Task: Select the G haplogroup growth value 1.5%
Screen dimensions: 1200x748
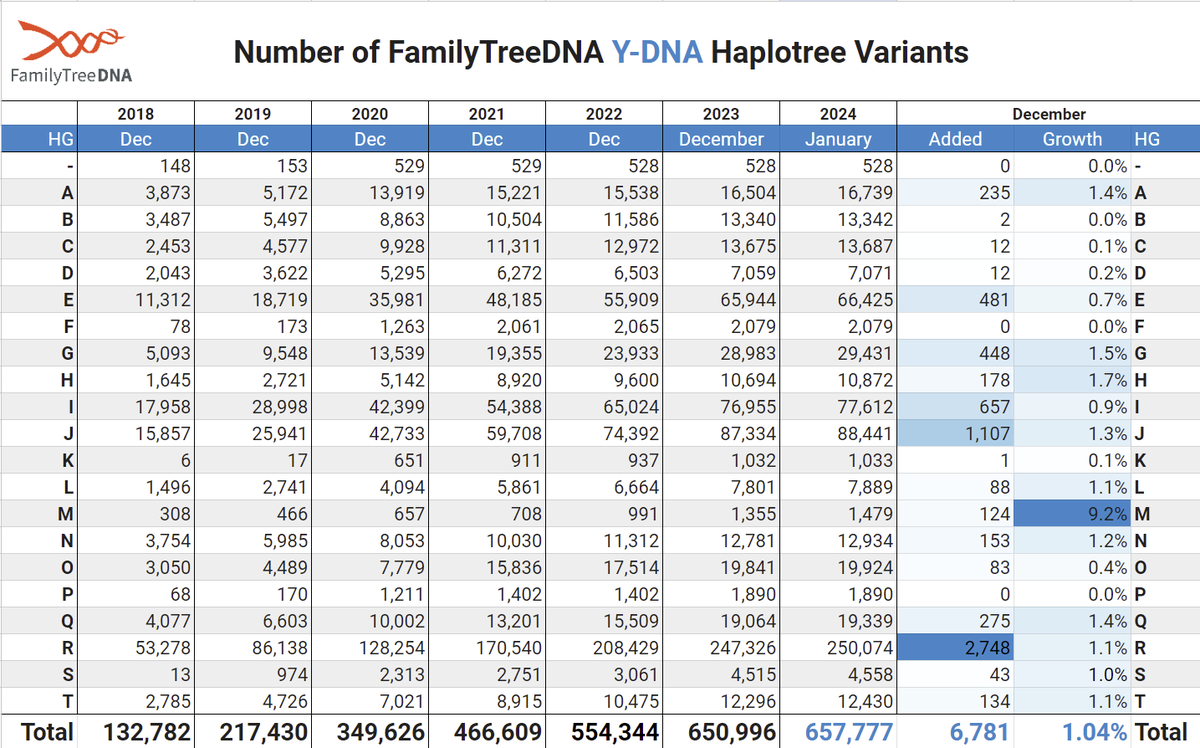Action: (x=1072, y=353)
